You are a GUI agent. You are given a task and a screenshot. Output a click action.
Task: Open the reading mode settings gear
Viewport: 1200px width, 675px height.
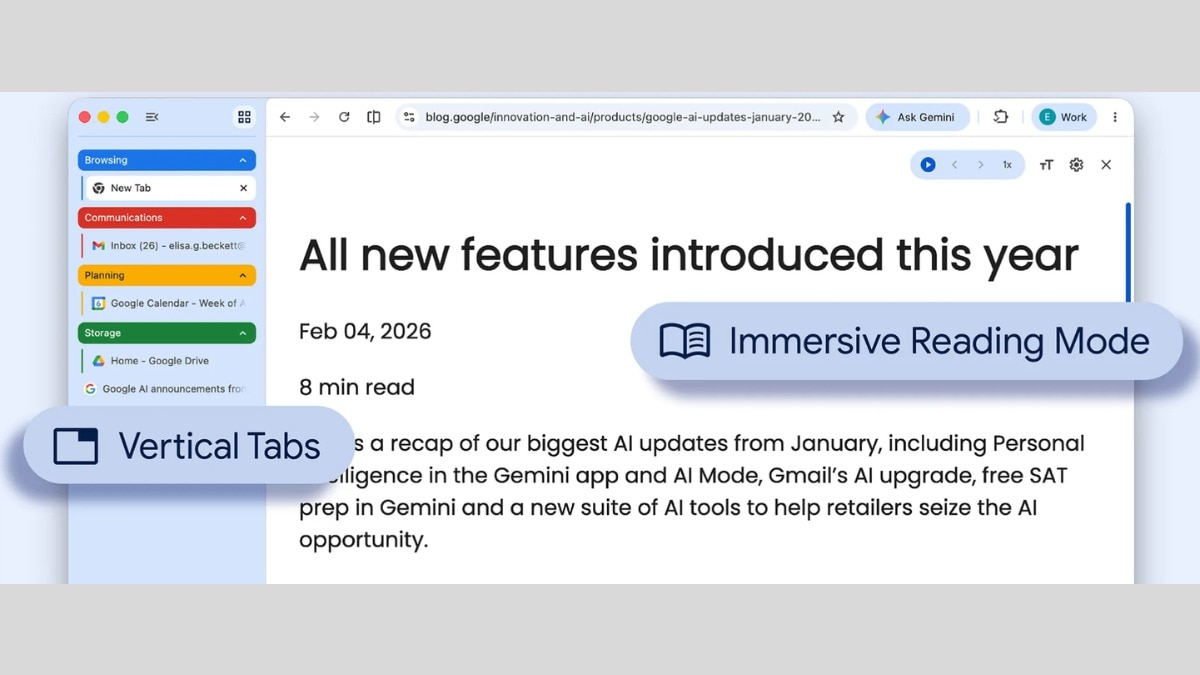pos(1076,164)
